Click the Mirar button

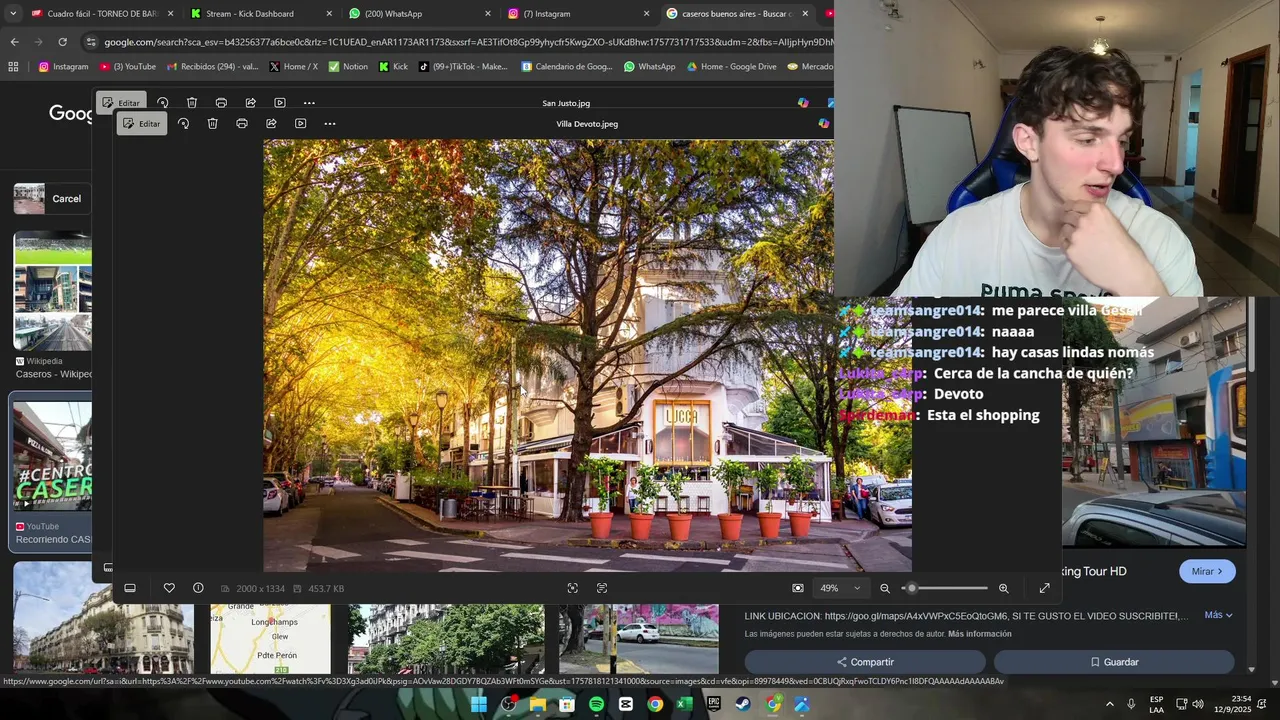[x=1207, y=572]
